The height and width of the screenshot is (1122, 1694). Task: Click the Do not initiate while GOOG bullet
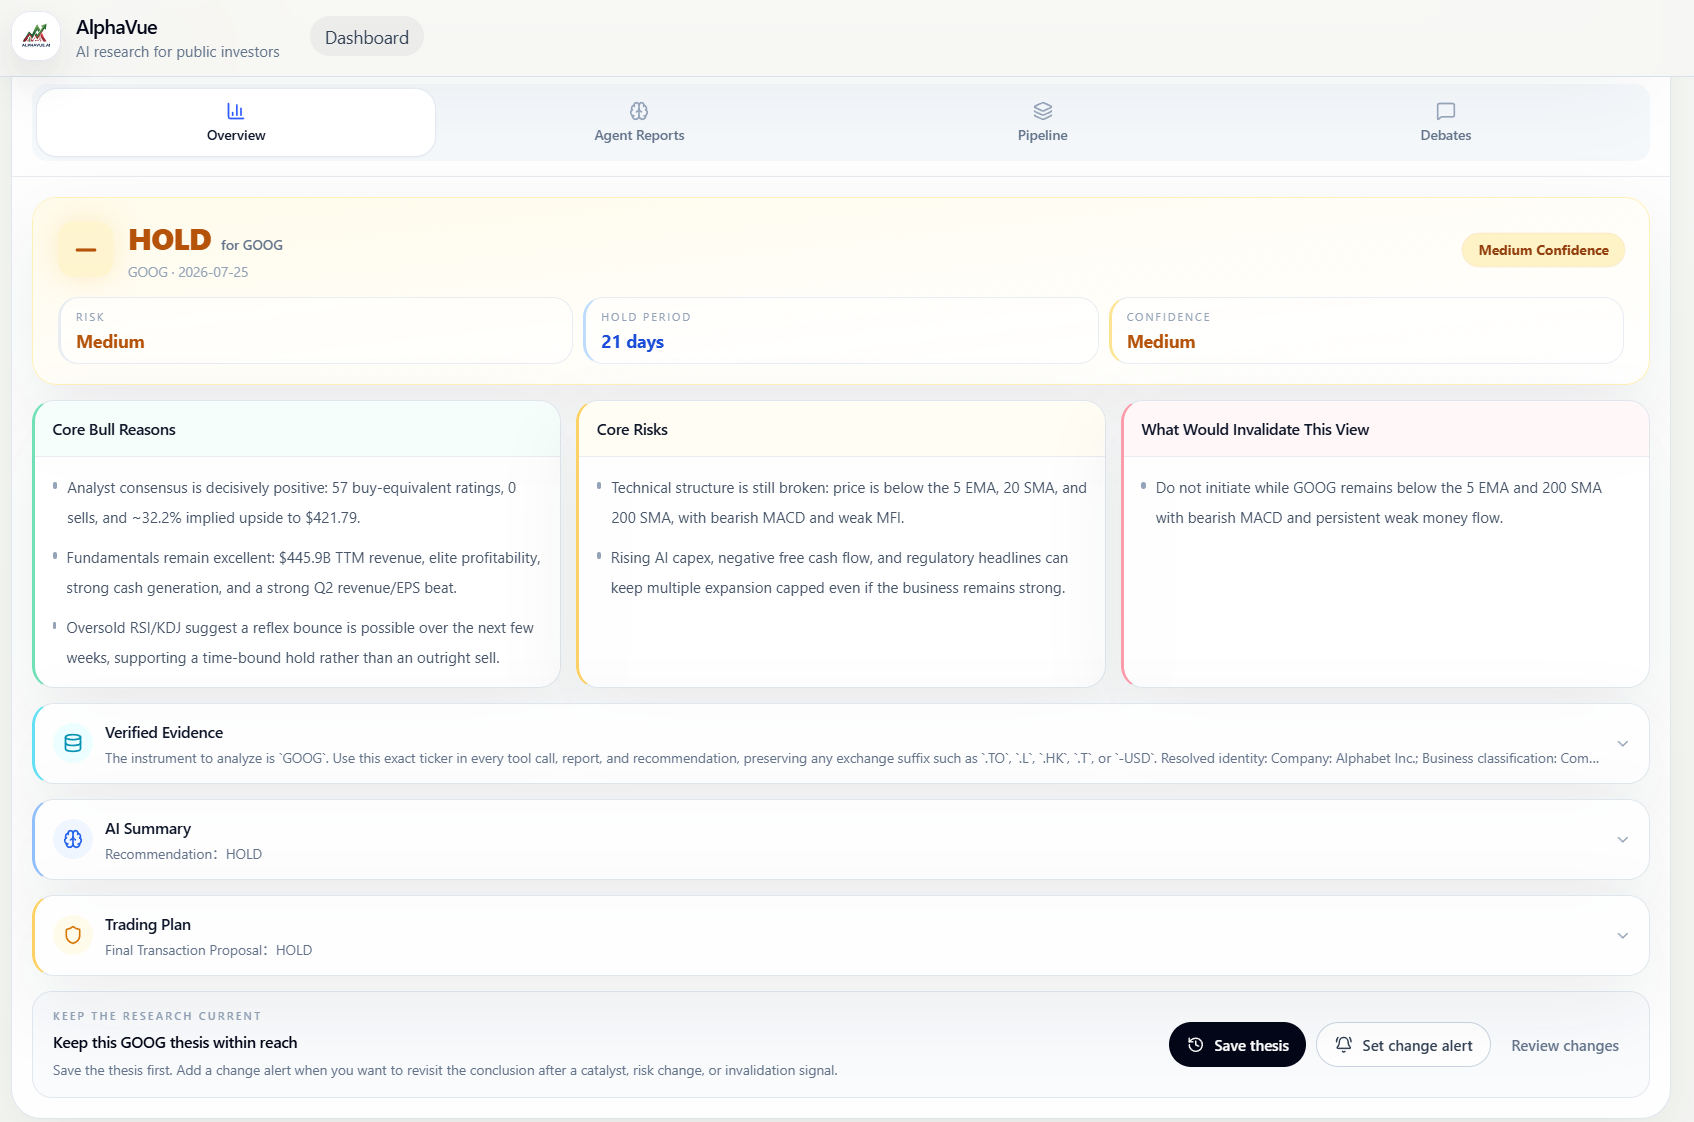1379,503
